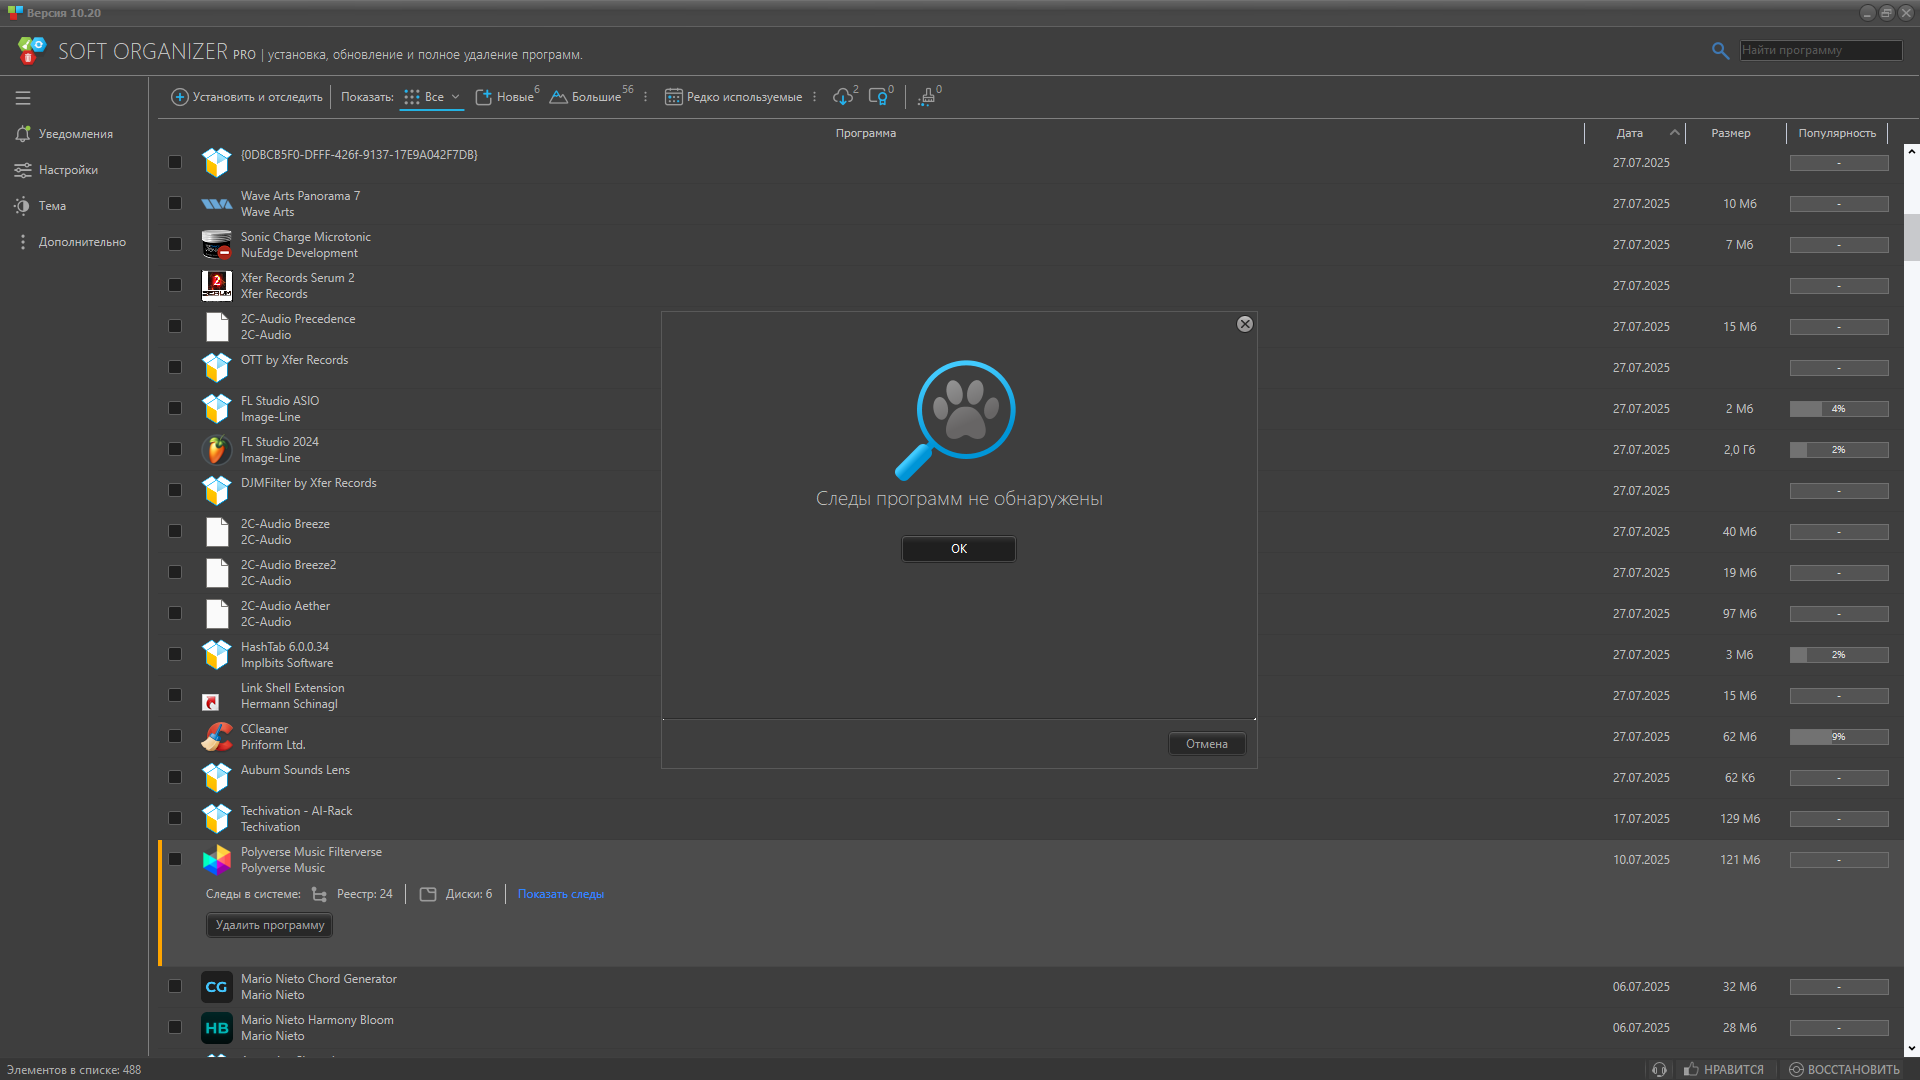Click the cleaning brush toolbar icon
The height and width of the screenshot is (1080, 1920).
(927, 97)
